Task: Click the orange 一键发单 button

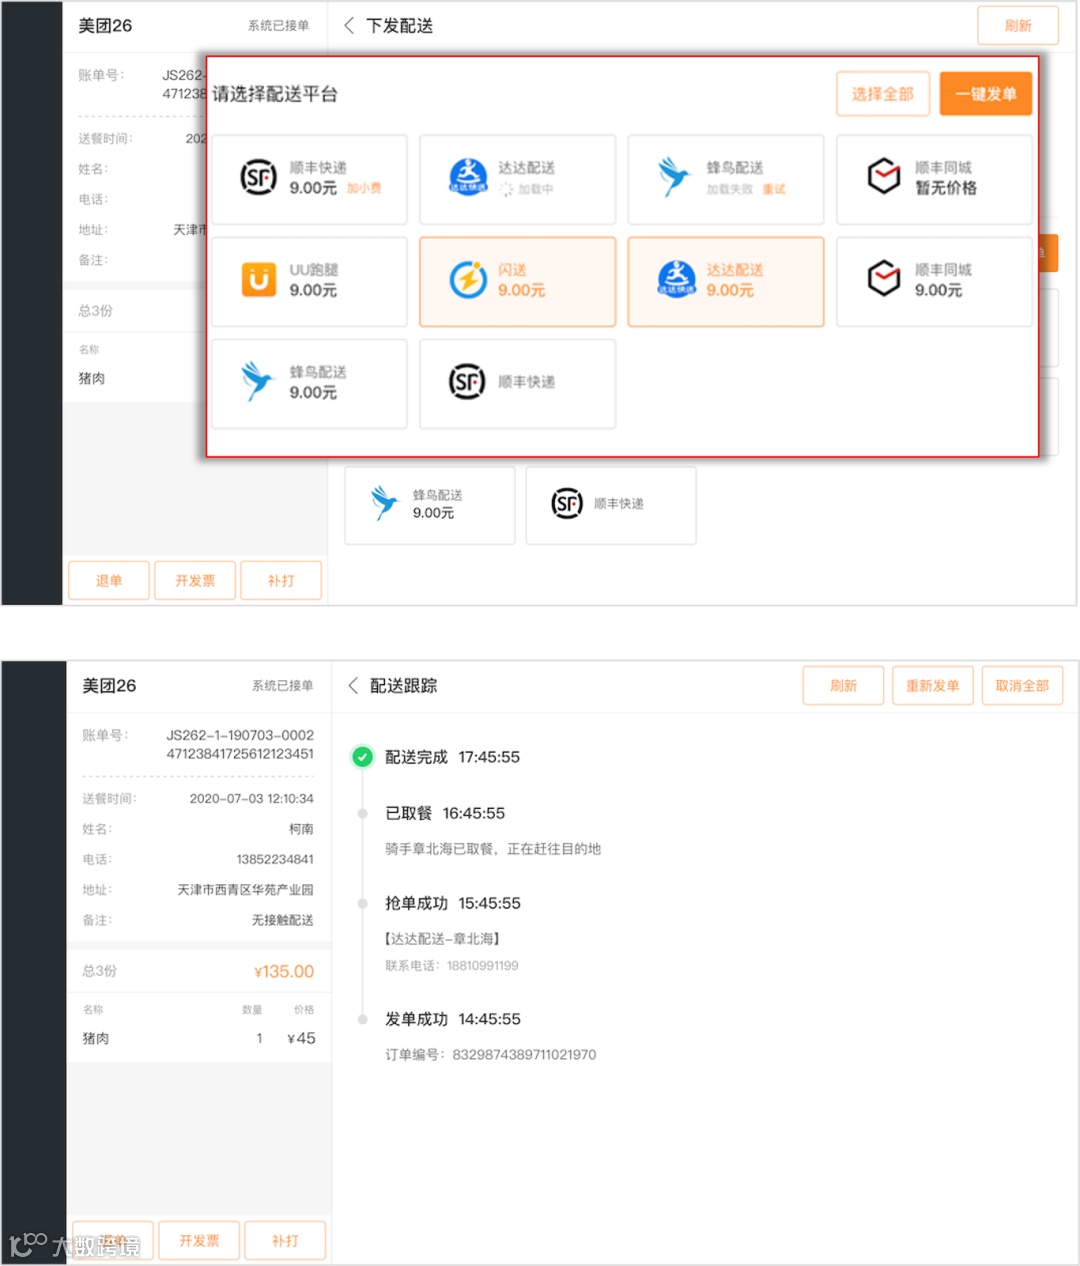Action: tap(986, 94)
